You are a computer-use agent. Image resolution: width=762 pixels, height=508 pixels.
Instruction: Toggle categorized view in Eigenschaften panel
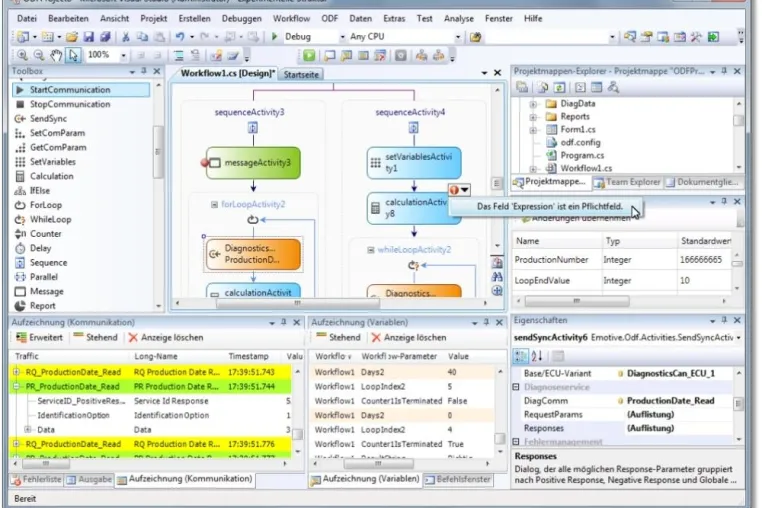520,356
